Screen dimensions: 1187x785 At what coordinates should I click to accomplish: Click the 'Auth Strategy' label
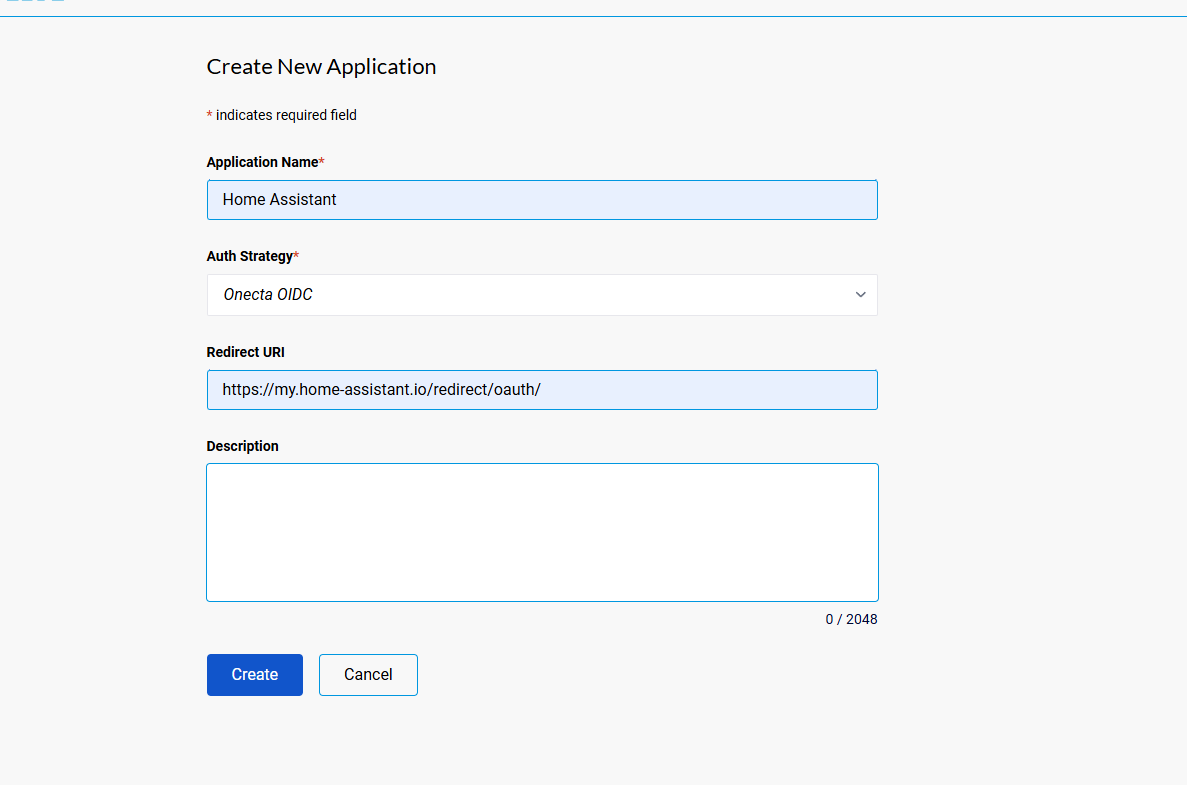click(x=250, y=256)
